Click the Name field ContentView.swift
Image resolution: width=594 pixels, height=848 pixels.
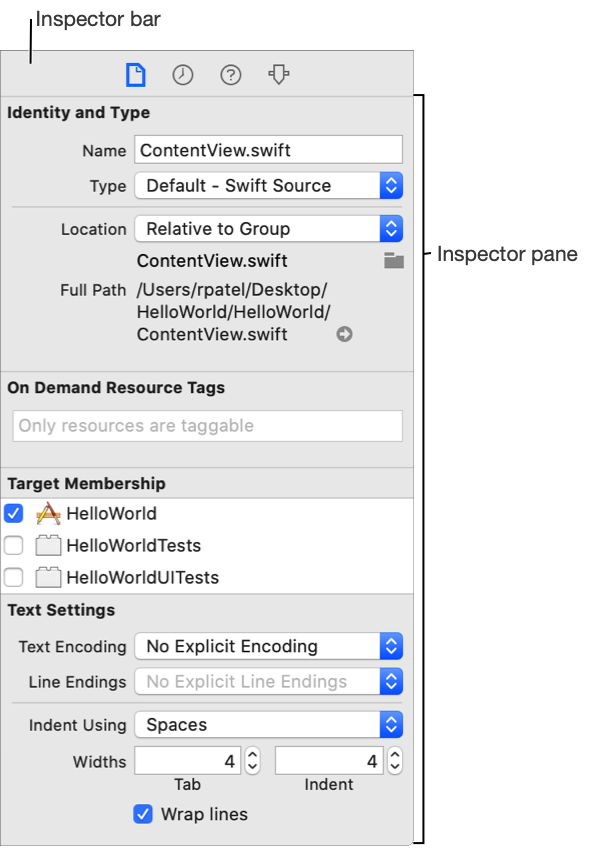(268, 150)
